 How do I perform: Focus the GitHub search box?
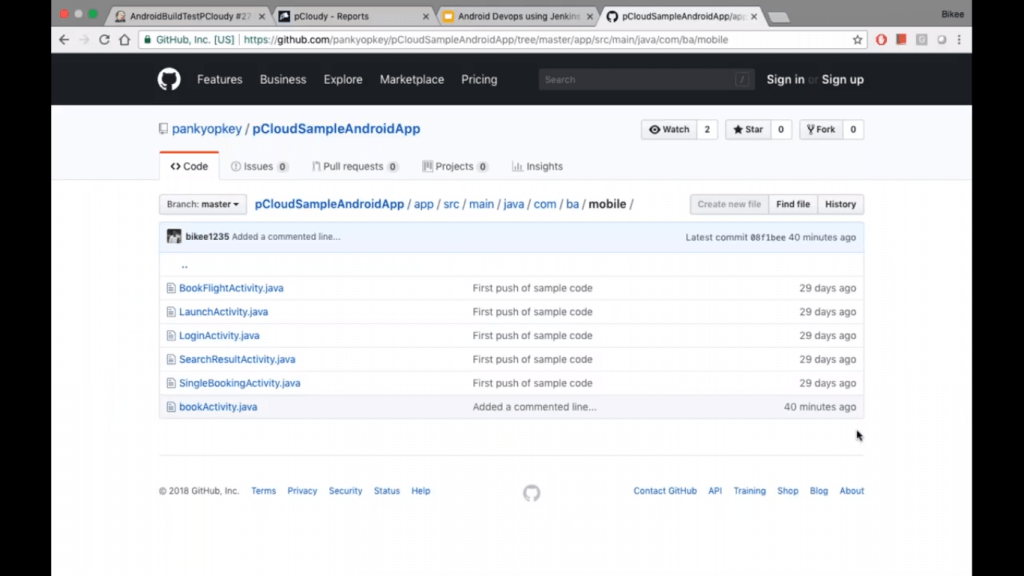(640, 80)
